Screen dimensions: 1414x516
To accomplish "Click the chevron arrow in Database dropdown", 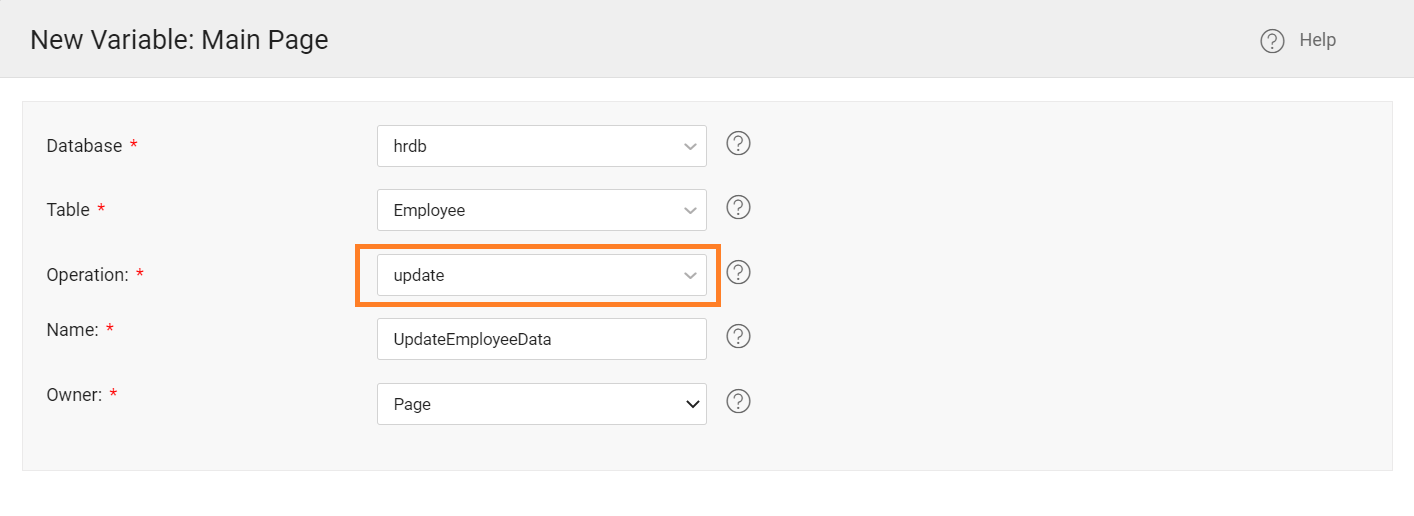I will click(x=690, y=146).
